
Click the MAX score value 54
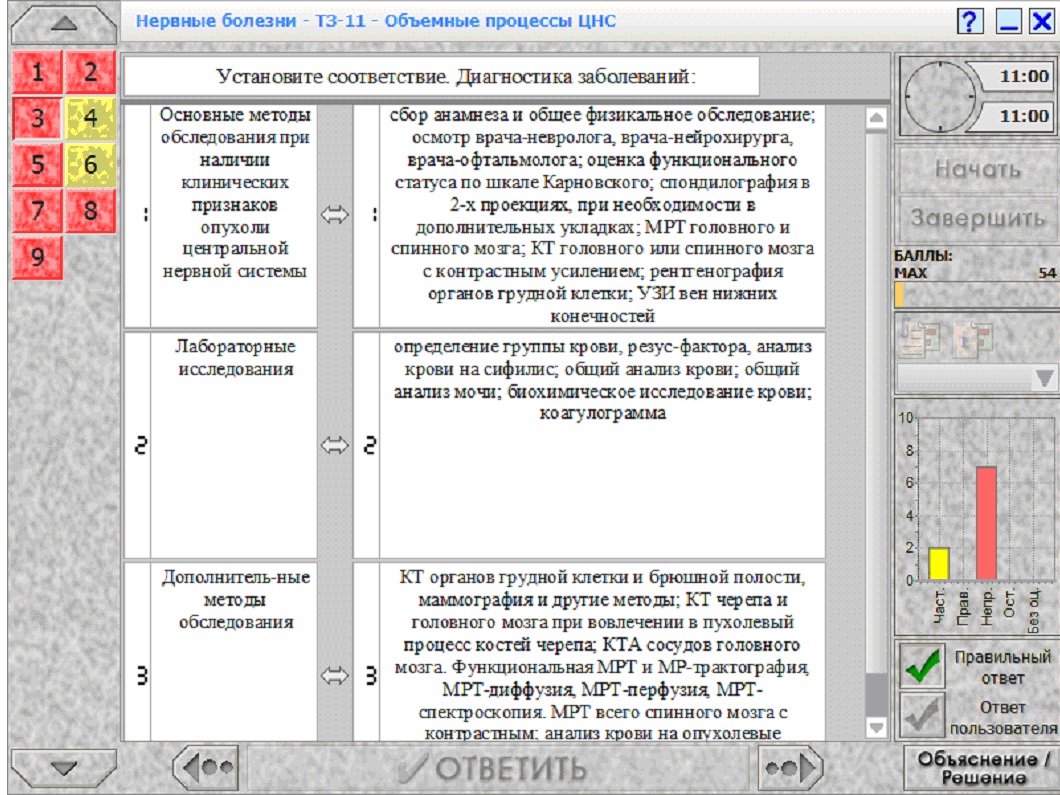pos(1046,273)
